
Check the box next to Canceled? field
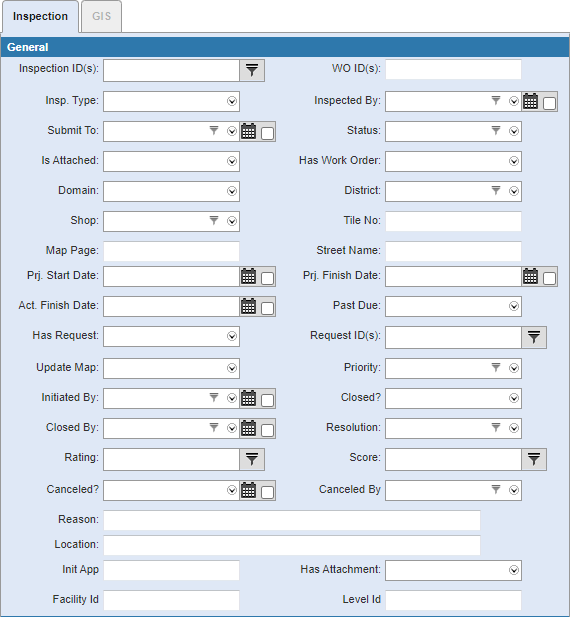(x=267, y=492)
